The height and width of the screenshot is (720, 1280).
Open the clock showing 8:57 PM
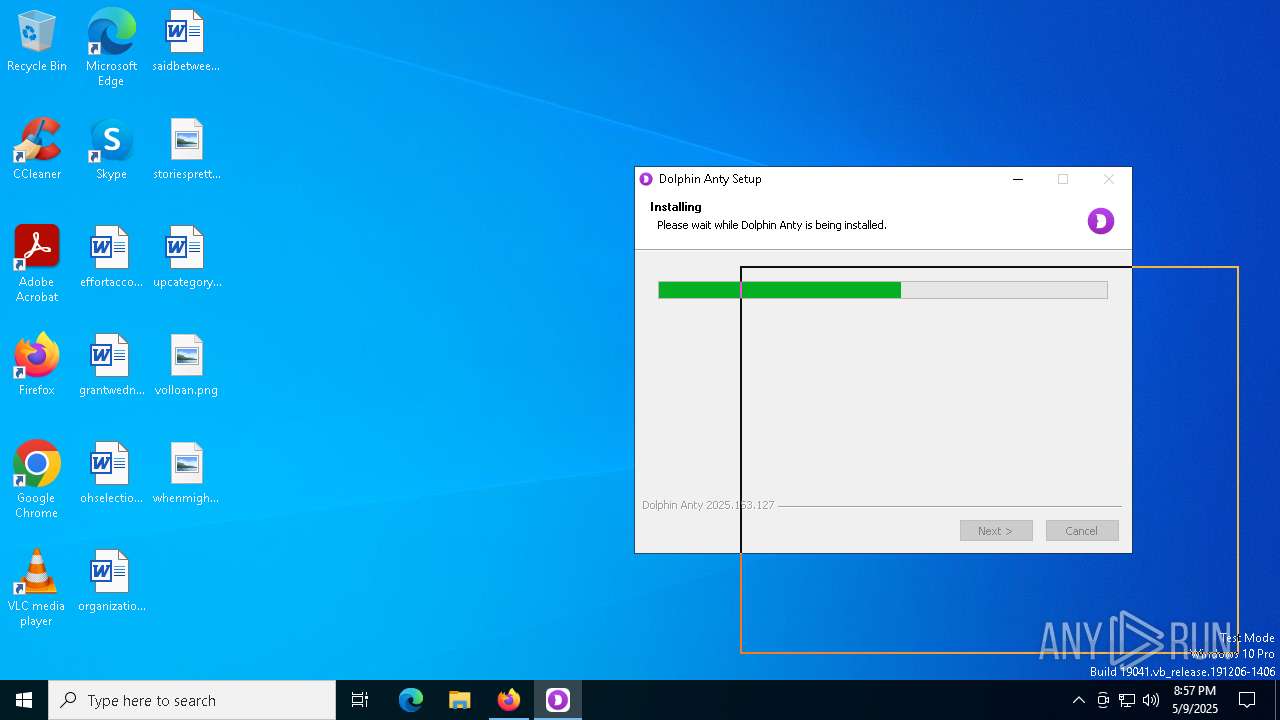tap(1195, 700)
